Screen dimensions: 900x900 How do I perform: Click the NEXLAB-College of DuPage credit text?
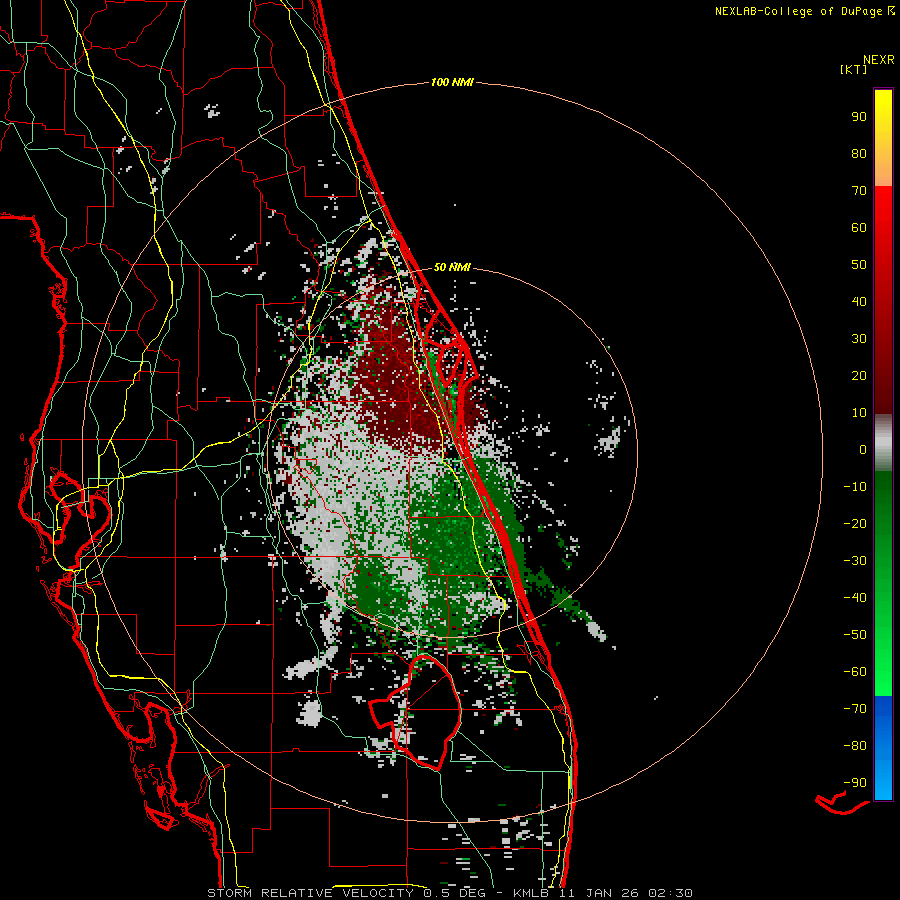tap(804, 11)
